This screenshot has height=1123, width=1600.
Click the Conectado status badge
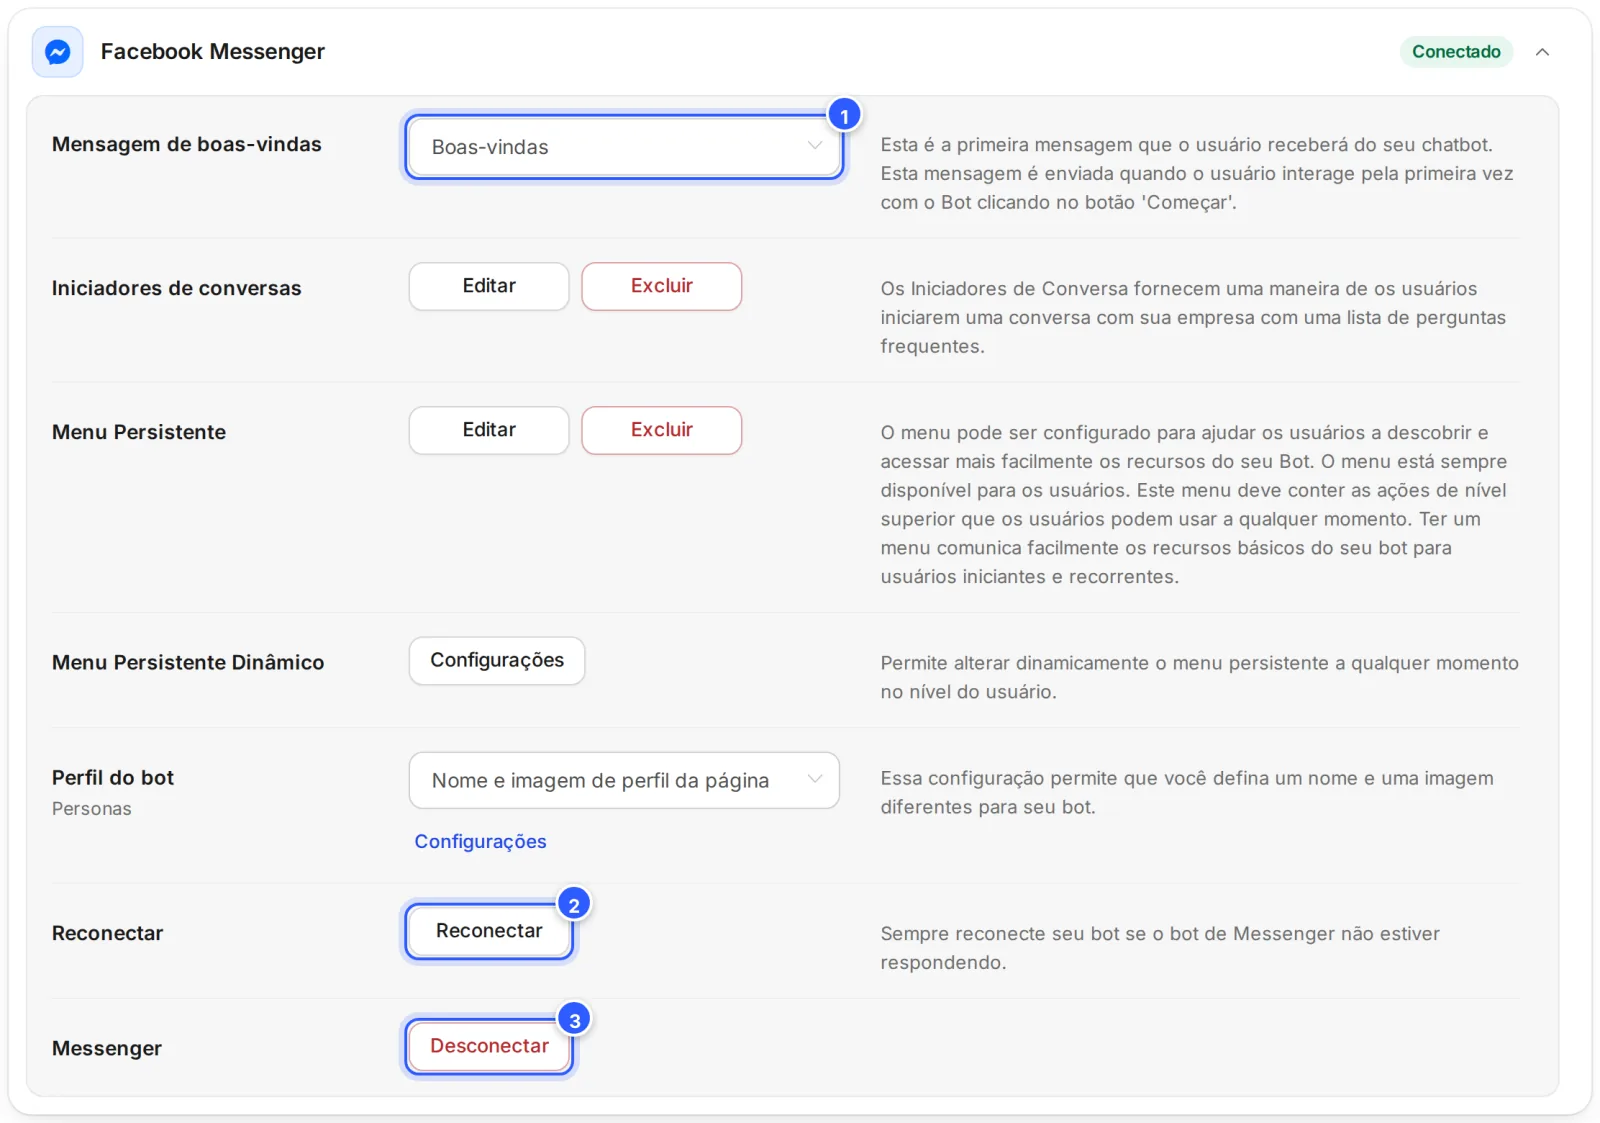click(1456, 52)
